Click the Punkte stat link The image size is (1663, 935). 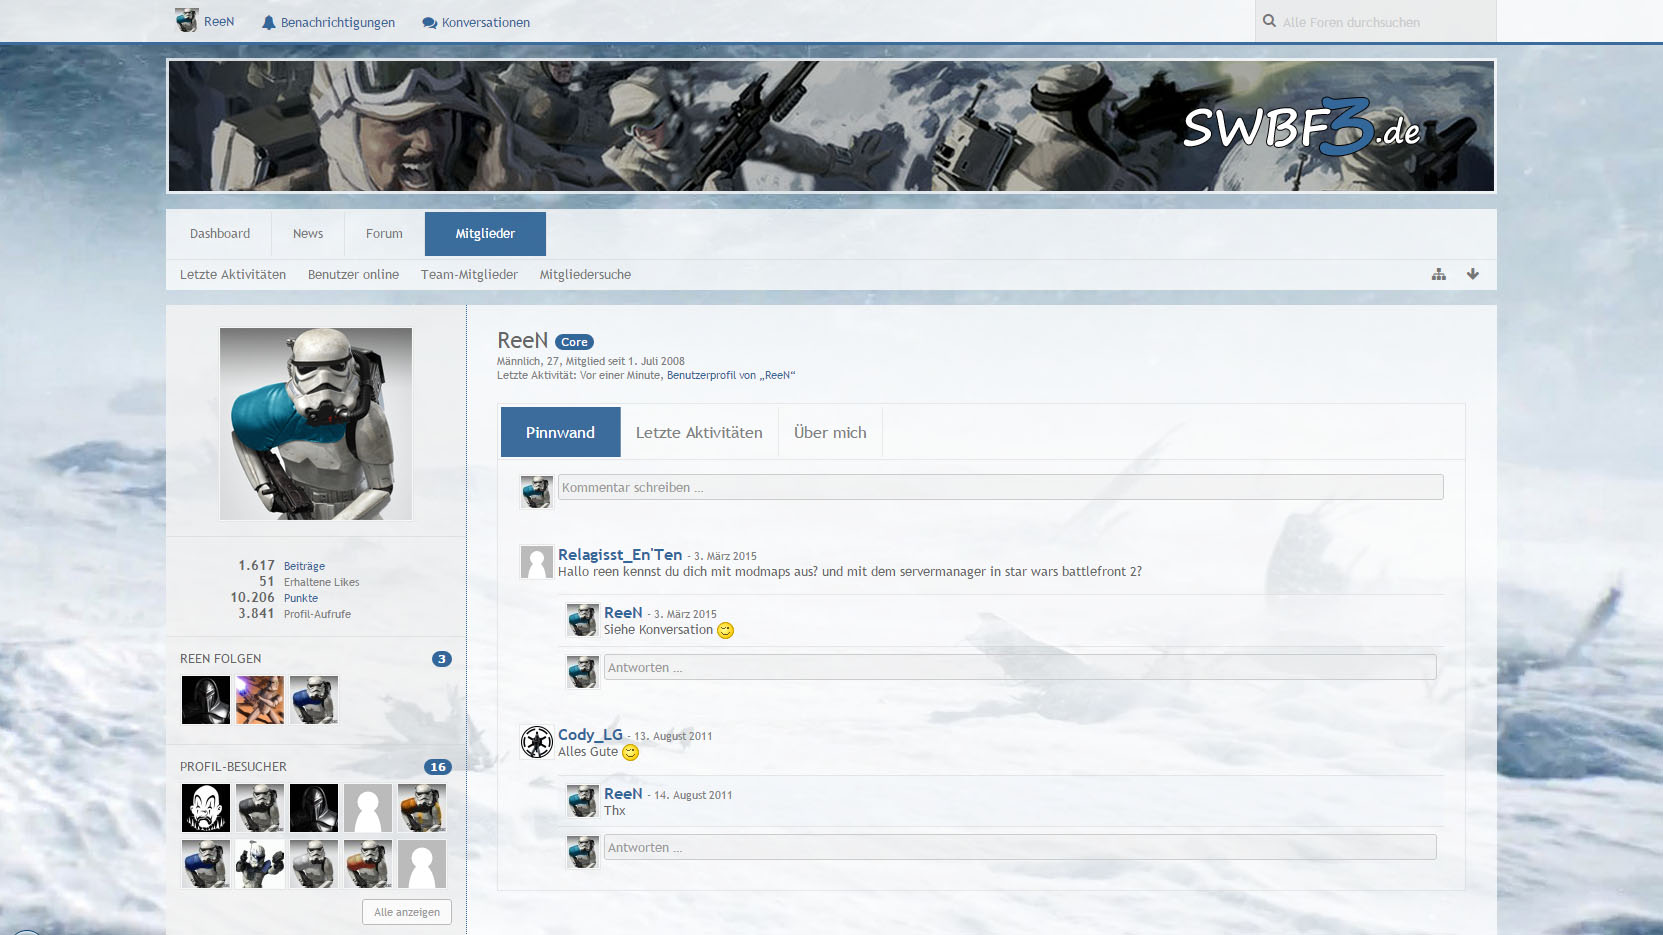click(301, 598)
